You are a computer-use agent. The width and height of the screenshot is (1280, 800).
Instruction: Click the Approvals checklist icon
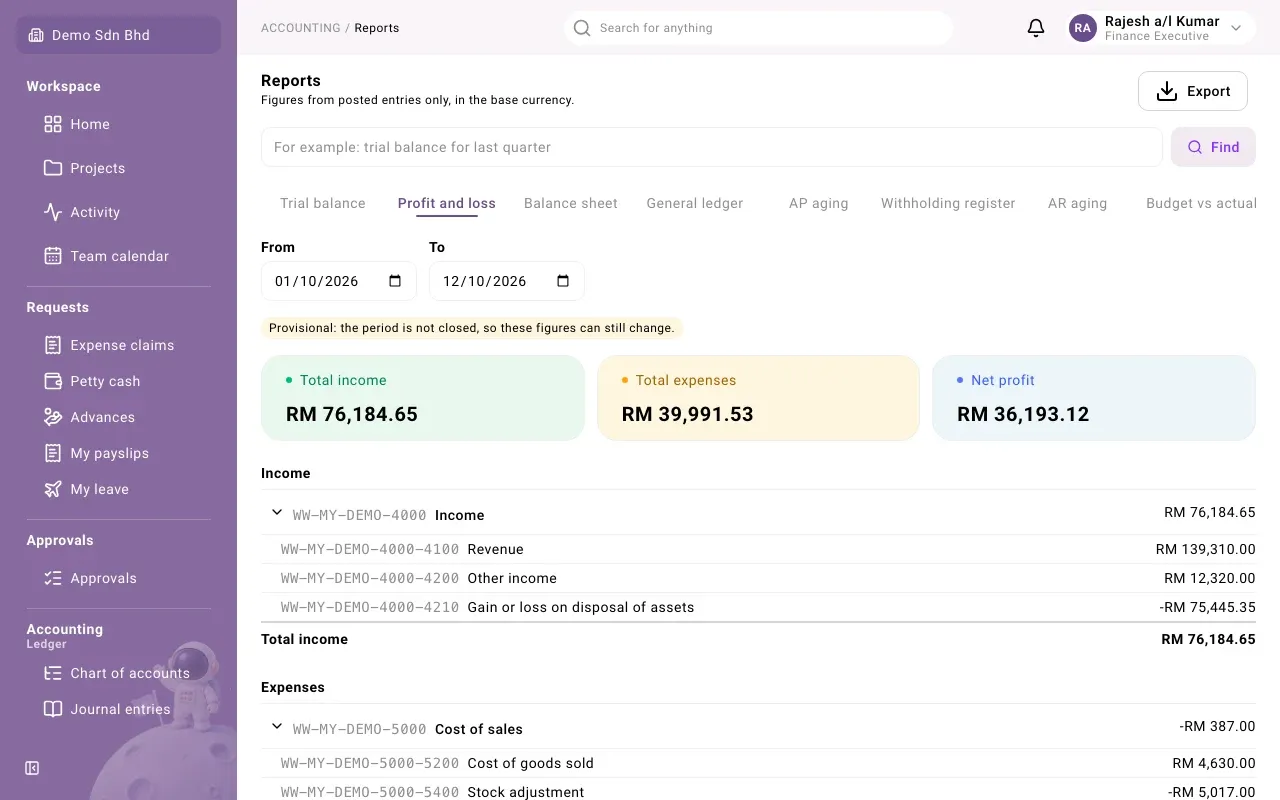coord(53,578)
